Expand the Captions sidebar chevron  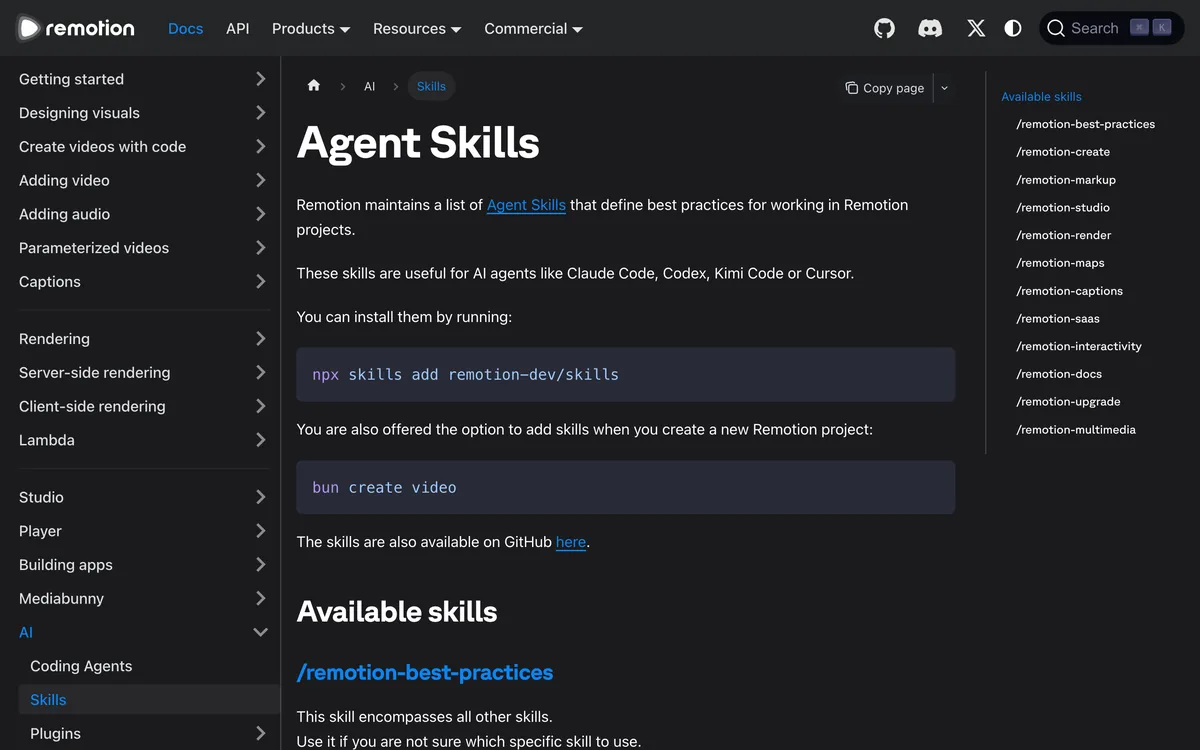point(260,281)
